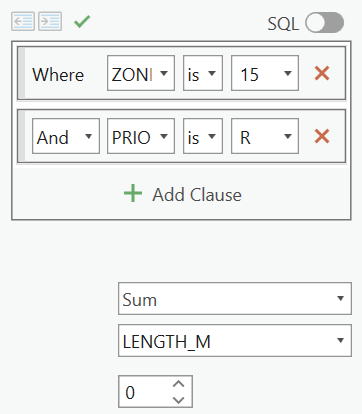Open the second clause 'is' operator dropdown
The height and width of the screenshot is (414, 362).
(x=203, y=136)
